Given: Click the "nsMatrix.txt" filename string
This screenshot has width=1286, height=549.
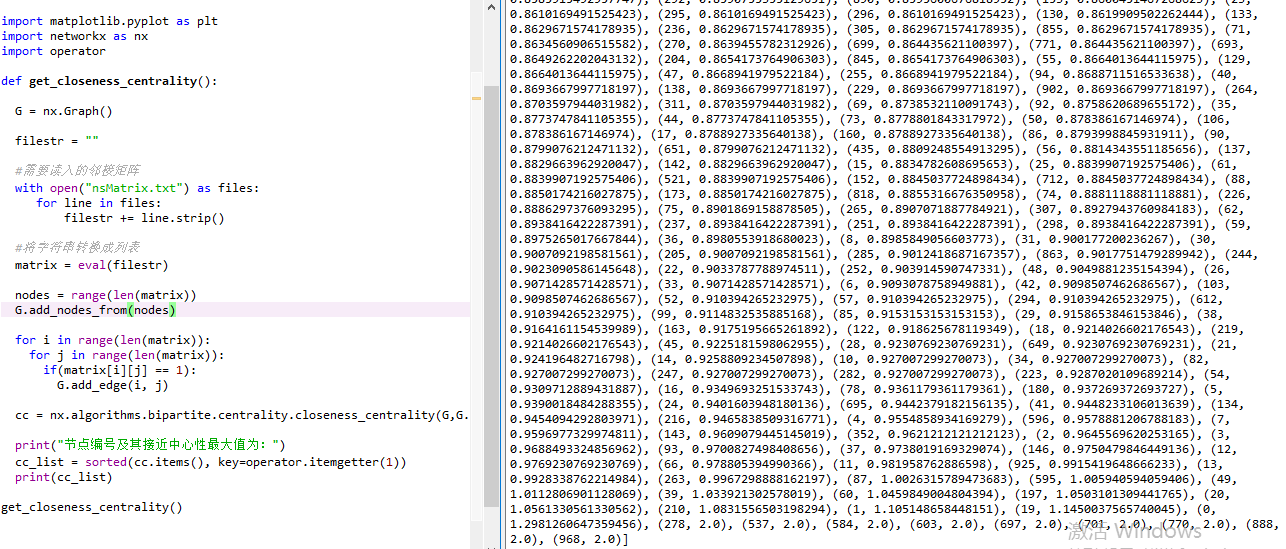Looking at the screenshot, I should [135, 187].
